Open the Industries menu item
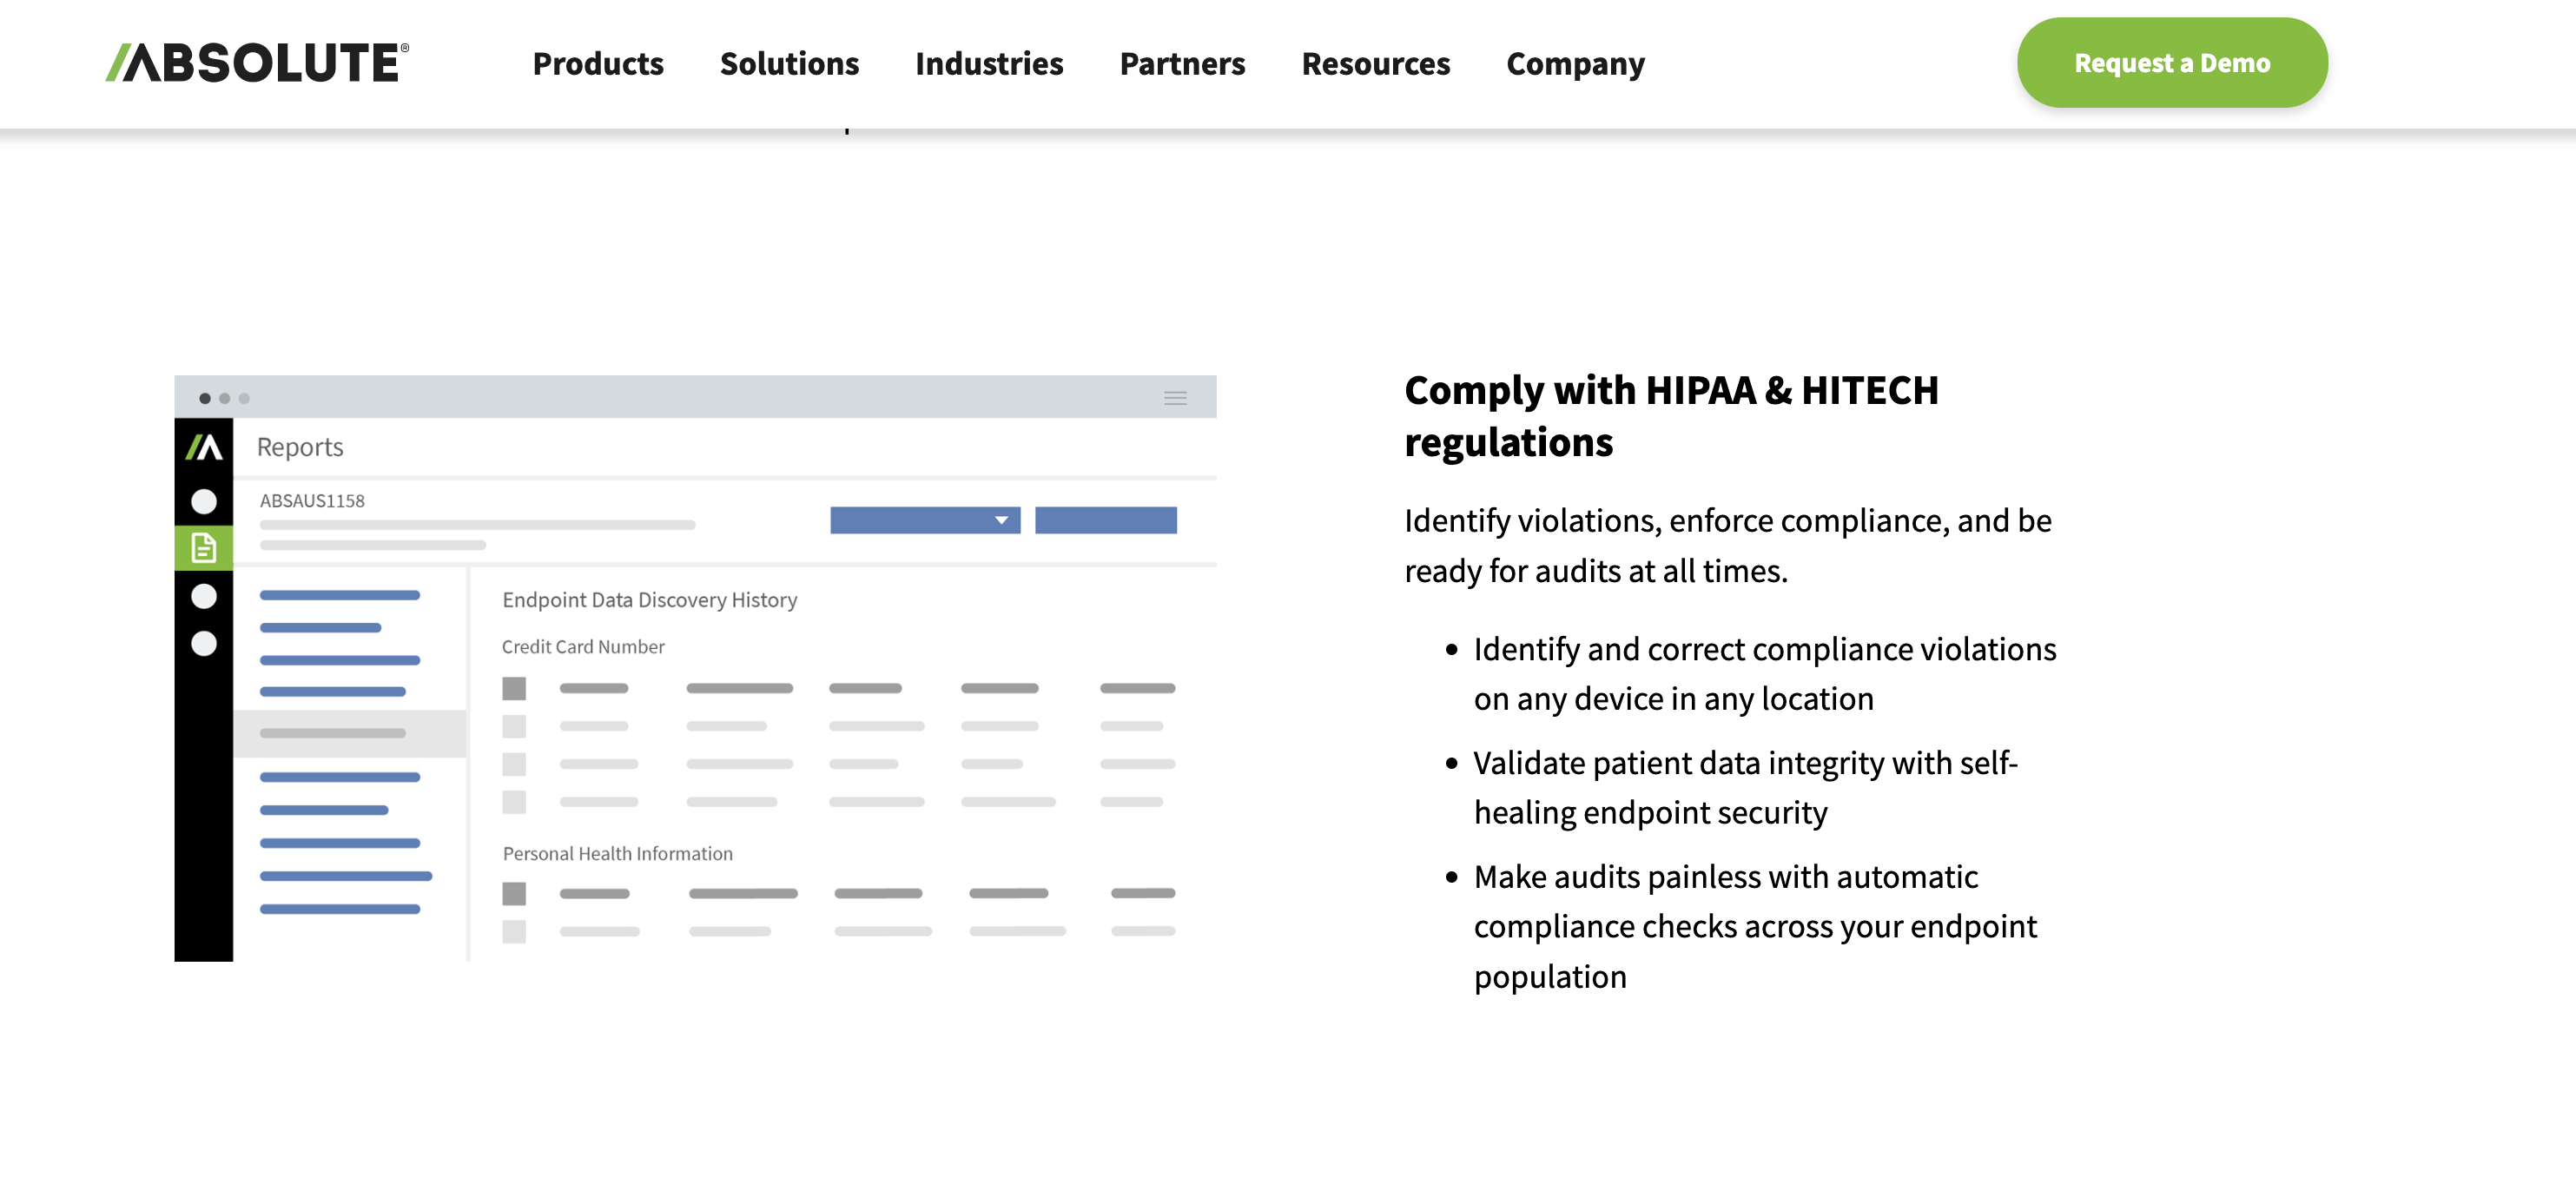The height and width of the screenshot is (1185, 2576). [x=989, y=63]
